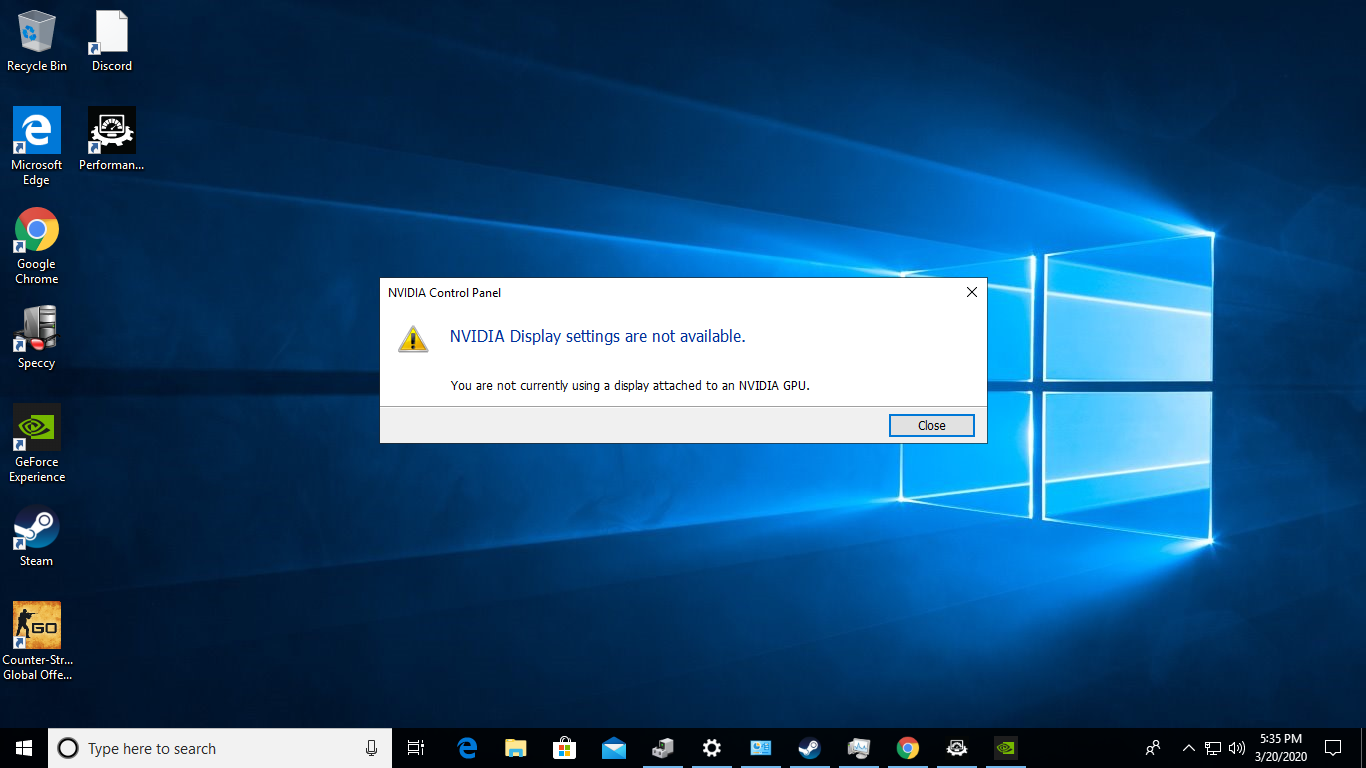Viewport: 1366px width, 768px height.
Task: Open the Windows Start menu
Action: coord(24,748)
